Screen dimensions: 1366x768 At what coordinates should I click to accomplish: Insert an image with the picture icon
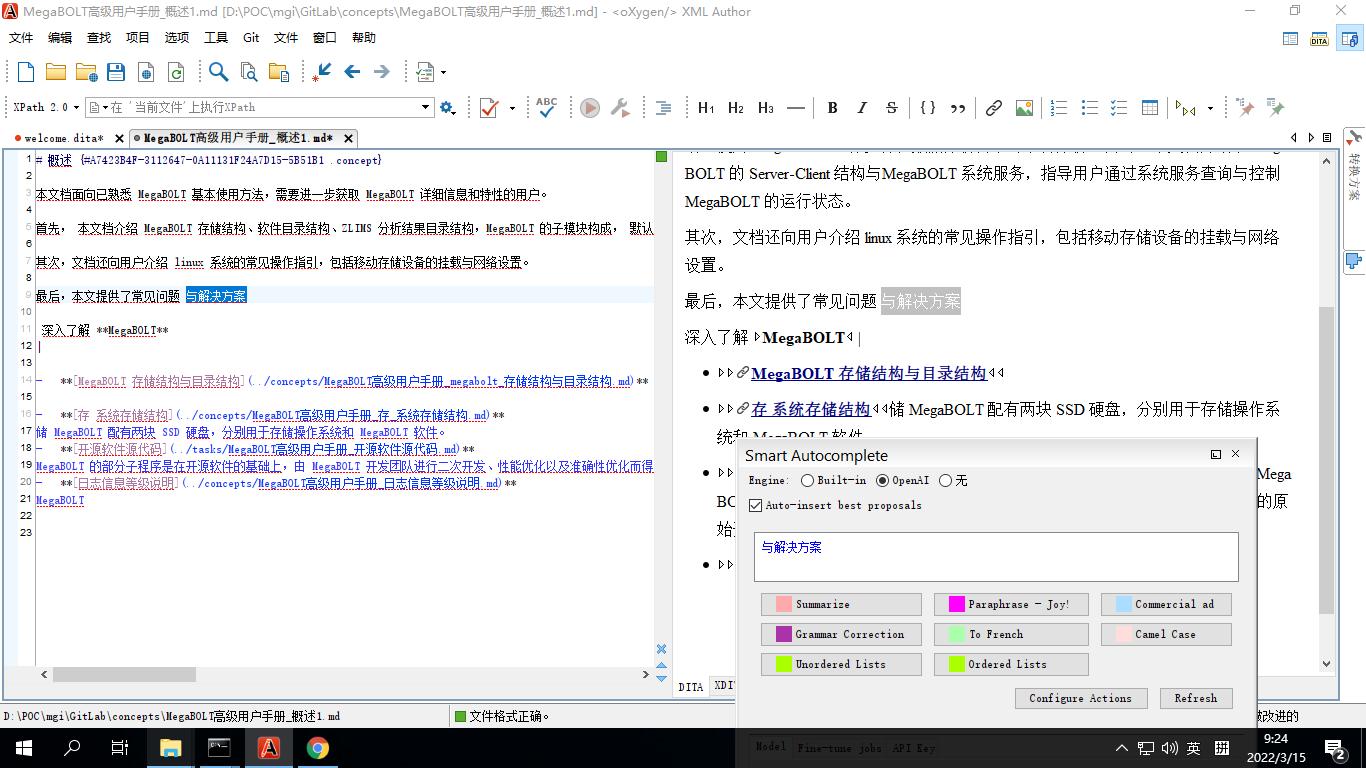click(x=1024, y=108)
